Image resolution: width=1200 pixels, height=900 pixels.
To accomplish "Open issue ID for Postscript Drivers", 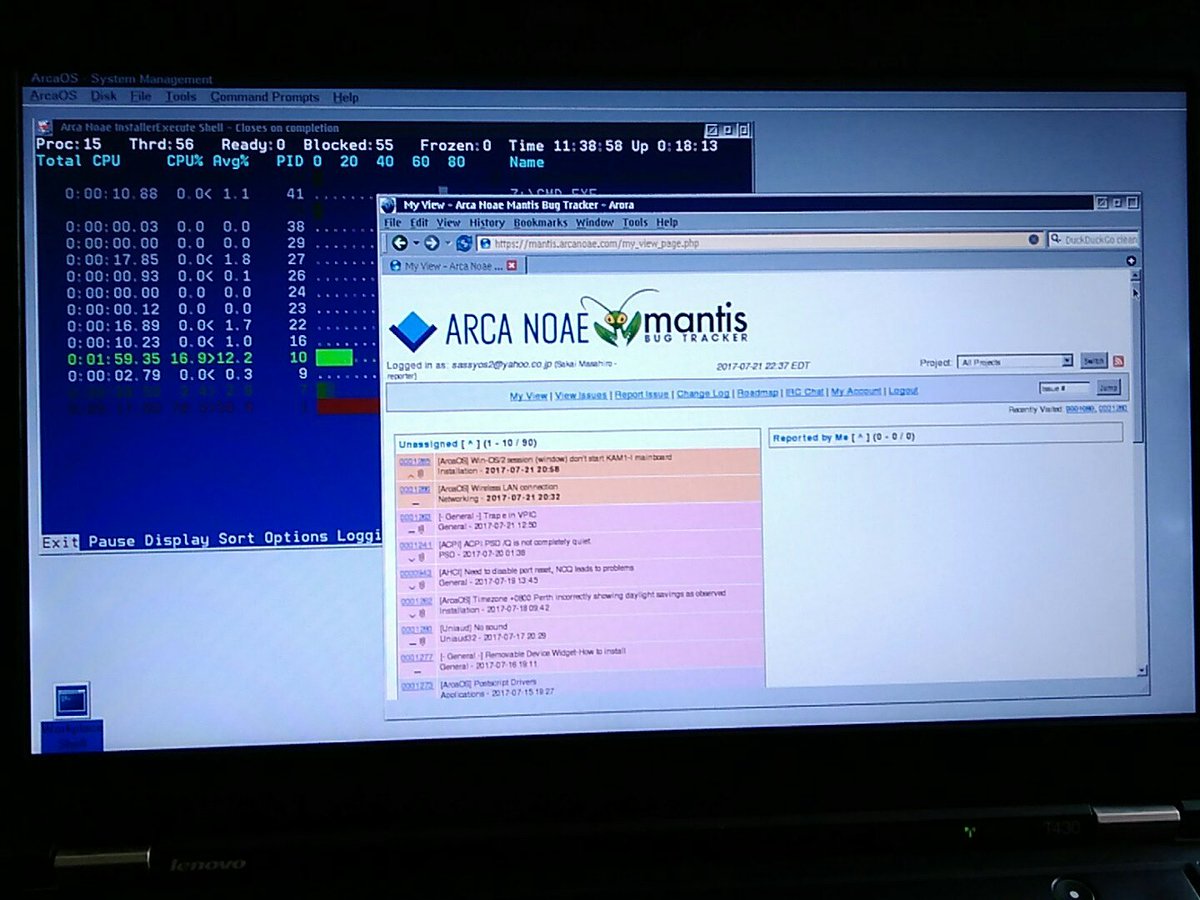I will coord(416,685).
